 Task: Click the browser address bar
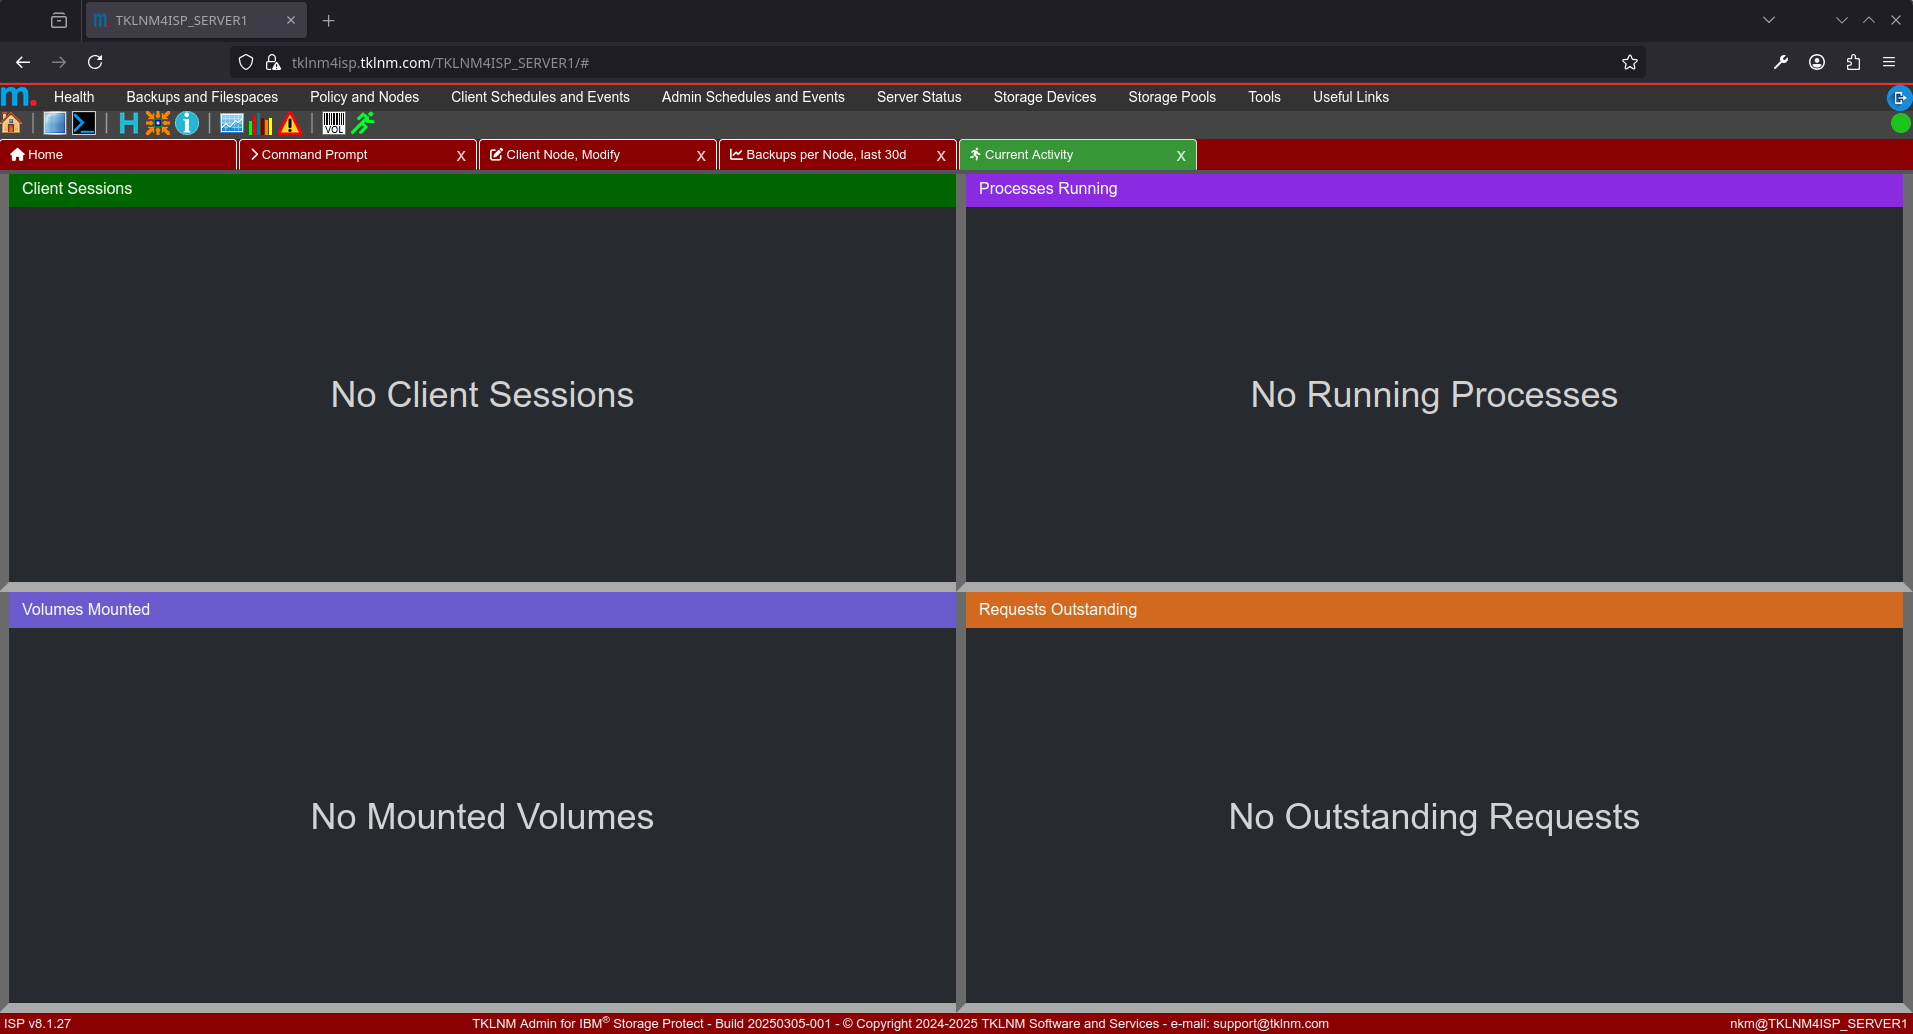click(x=900, y=62)
